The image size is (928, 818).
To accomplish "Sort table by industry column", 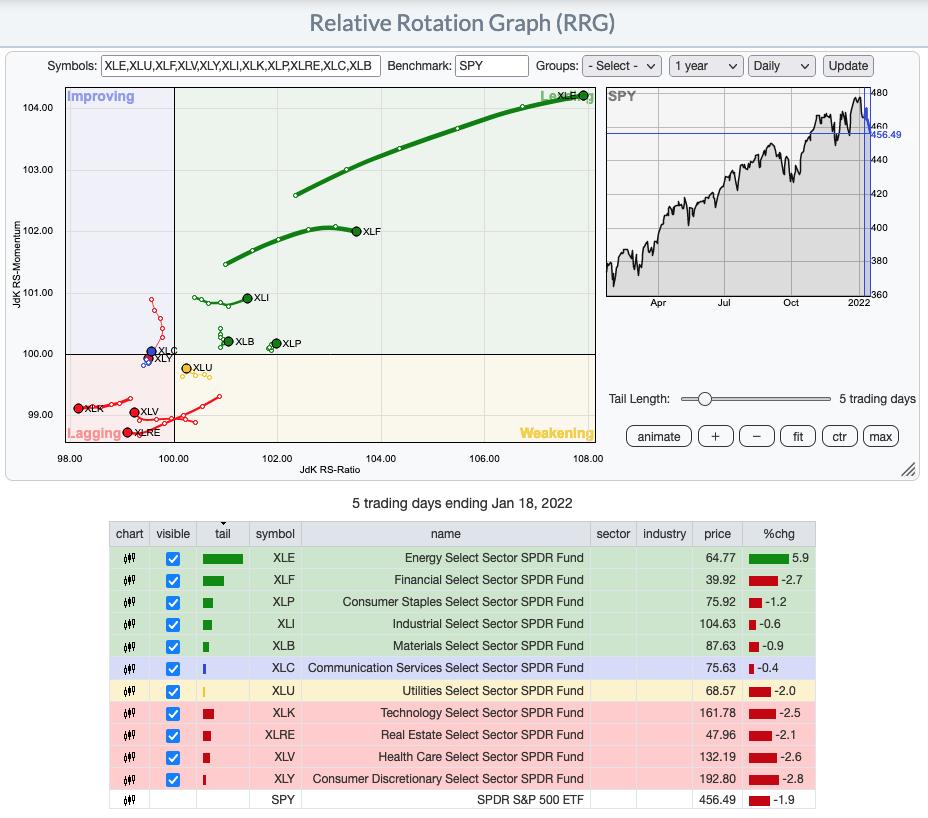I will click(x=664, y=534).
